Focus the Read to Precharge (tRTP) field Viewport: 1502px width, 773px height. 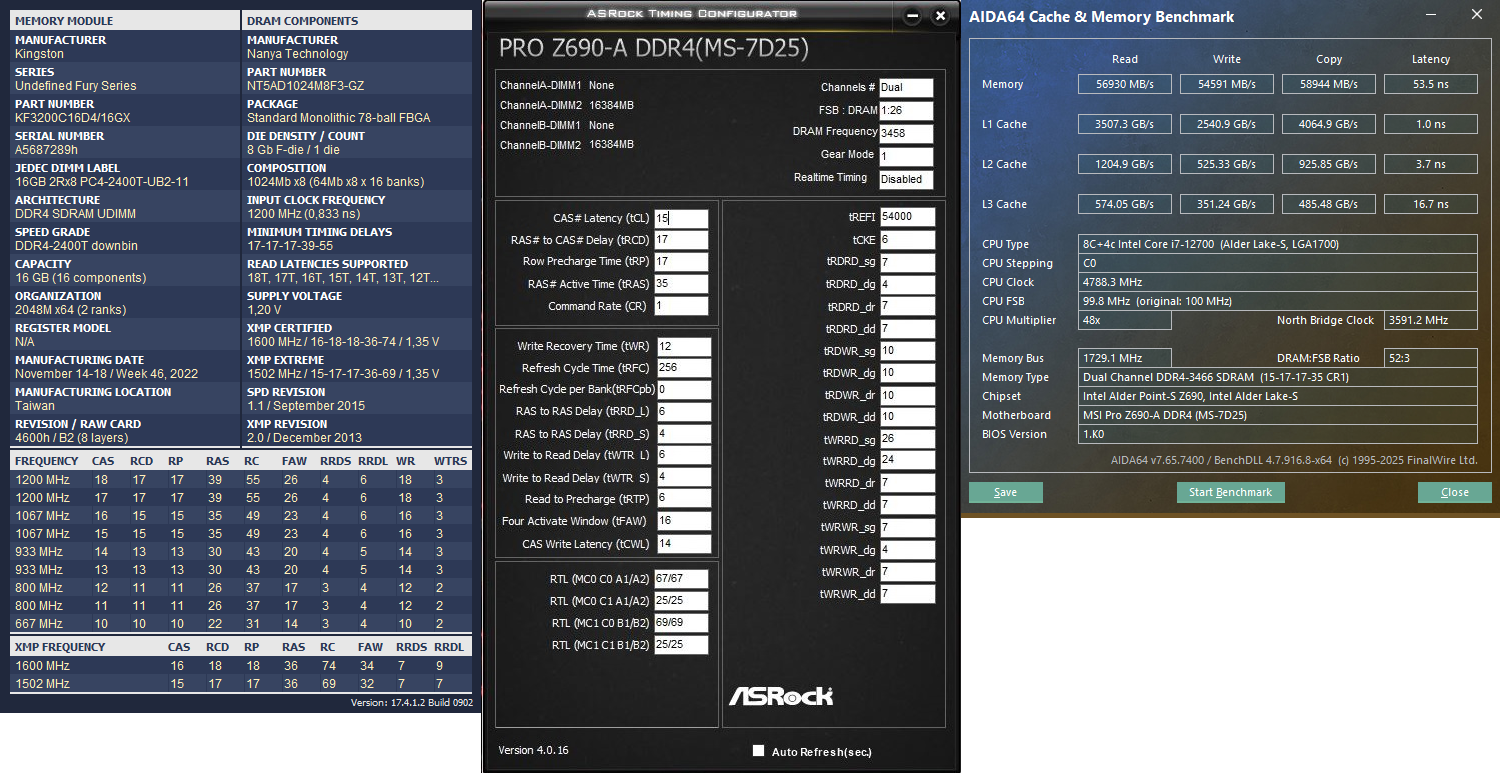coord(684,499)
